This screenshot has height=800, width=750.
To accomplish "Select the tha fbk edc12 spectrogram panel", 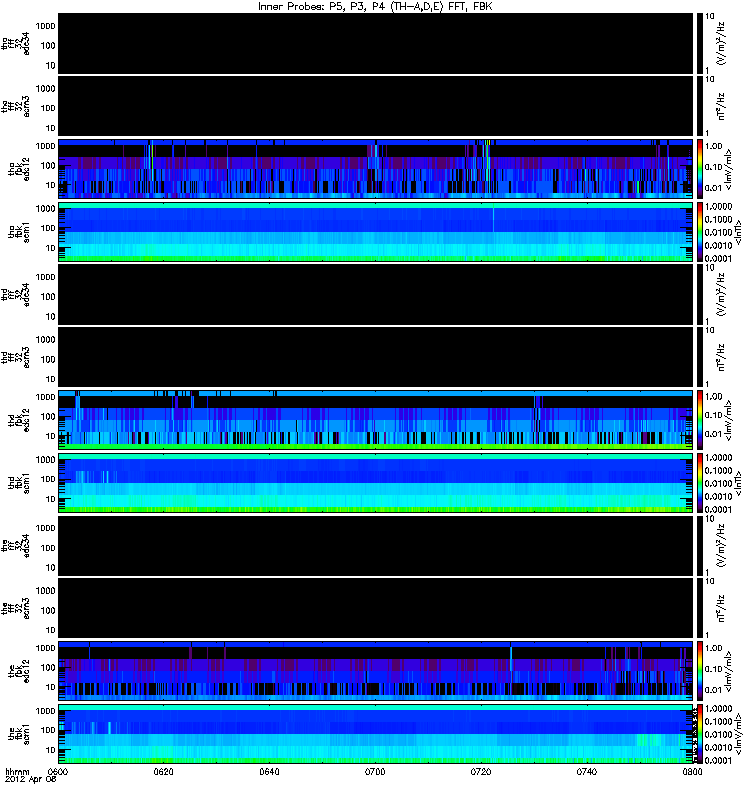I will pos(376,169).
